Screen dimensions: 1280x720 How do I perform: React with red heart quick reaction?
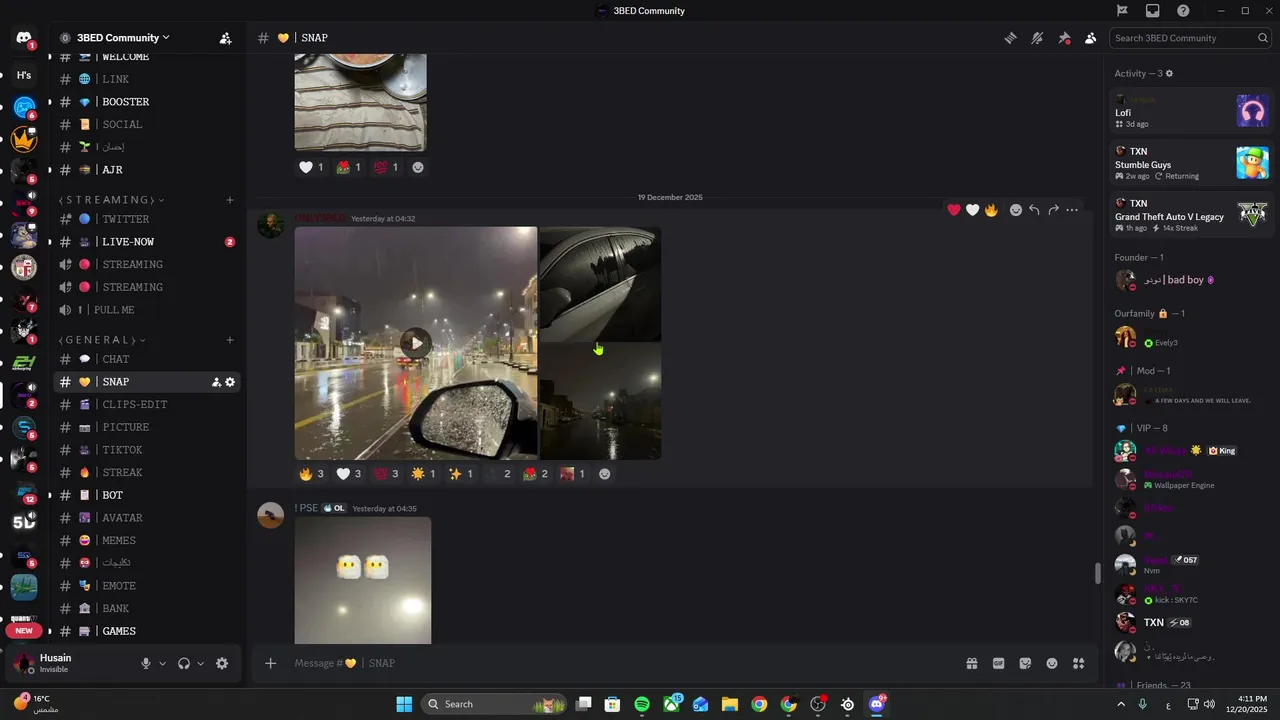click(954, 210)
